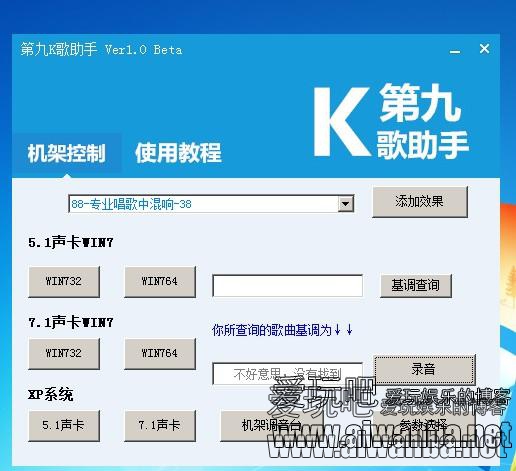This screenshot has height=471, width=516.
Task: Click WIN764 under 5.1声卡WIN7
Action: pyautogui.click(x=160, y=281)
